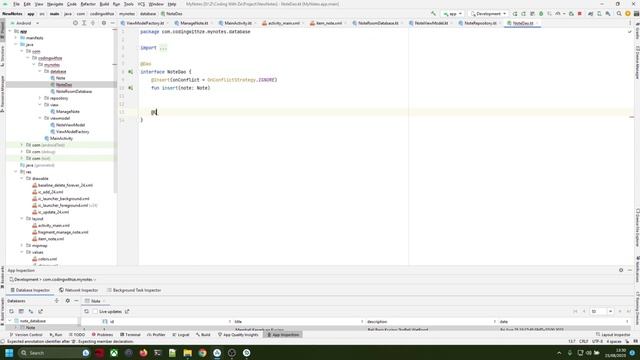Image resolution: width=640 pixels, height=360 pixels.
Task: Click the green Debug bug icon
Action: 541,13
